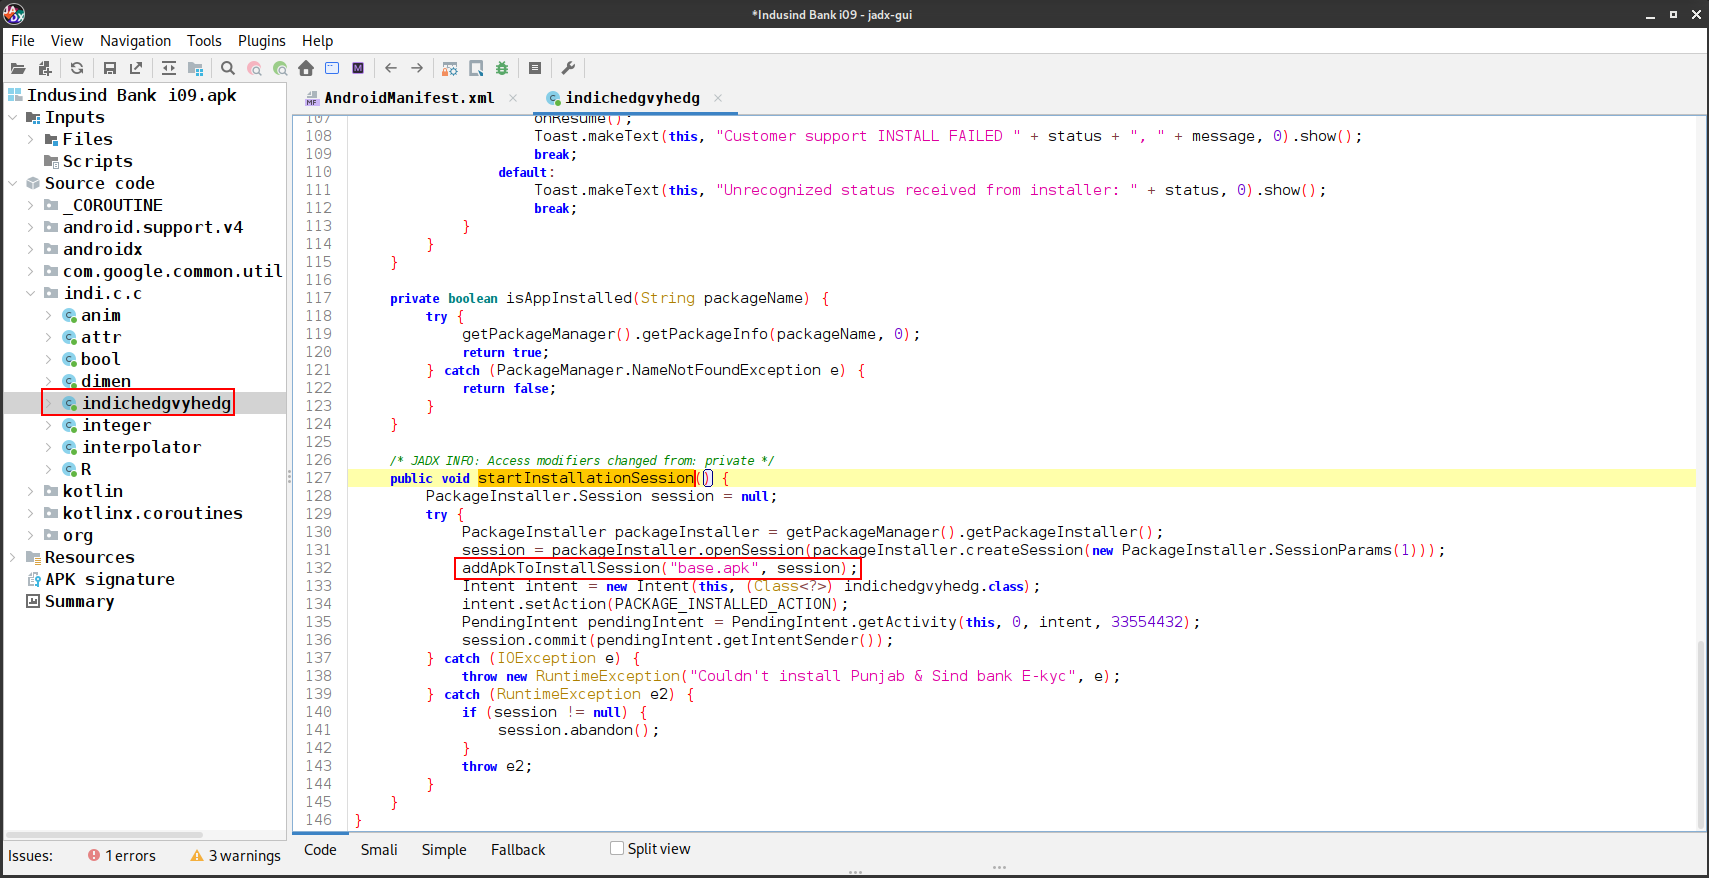Collapse the Source code node
Viewport: 1709px width, 878px height.
click(x=13, y=183)
